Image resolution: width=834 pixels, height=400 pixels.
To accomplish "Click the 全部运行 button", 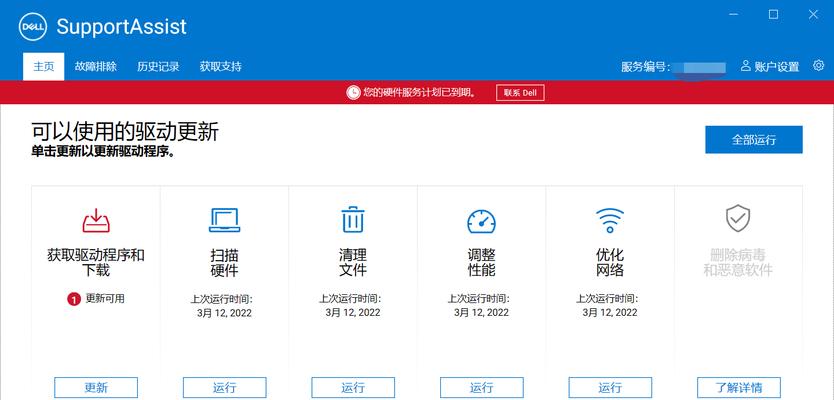I will point(754,140).
